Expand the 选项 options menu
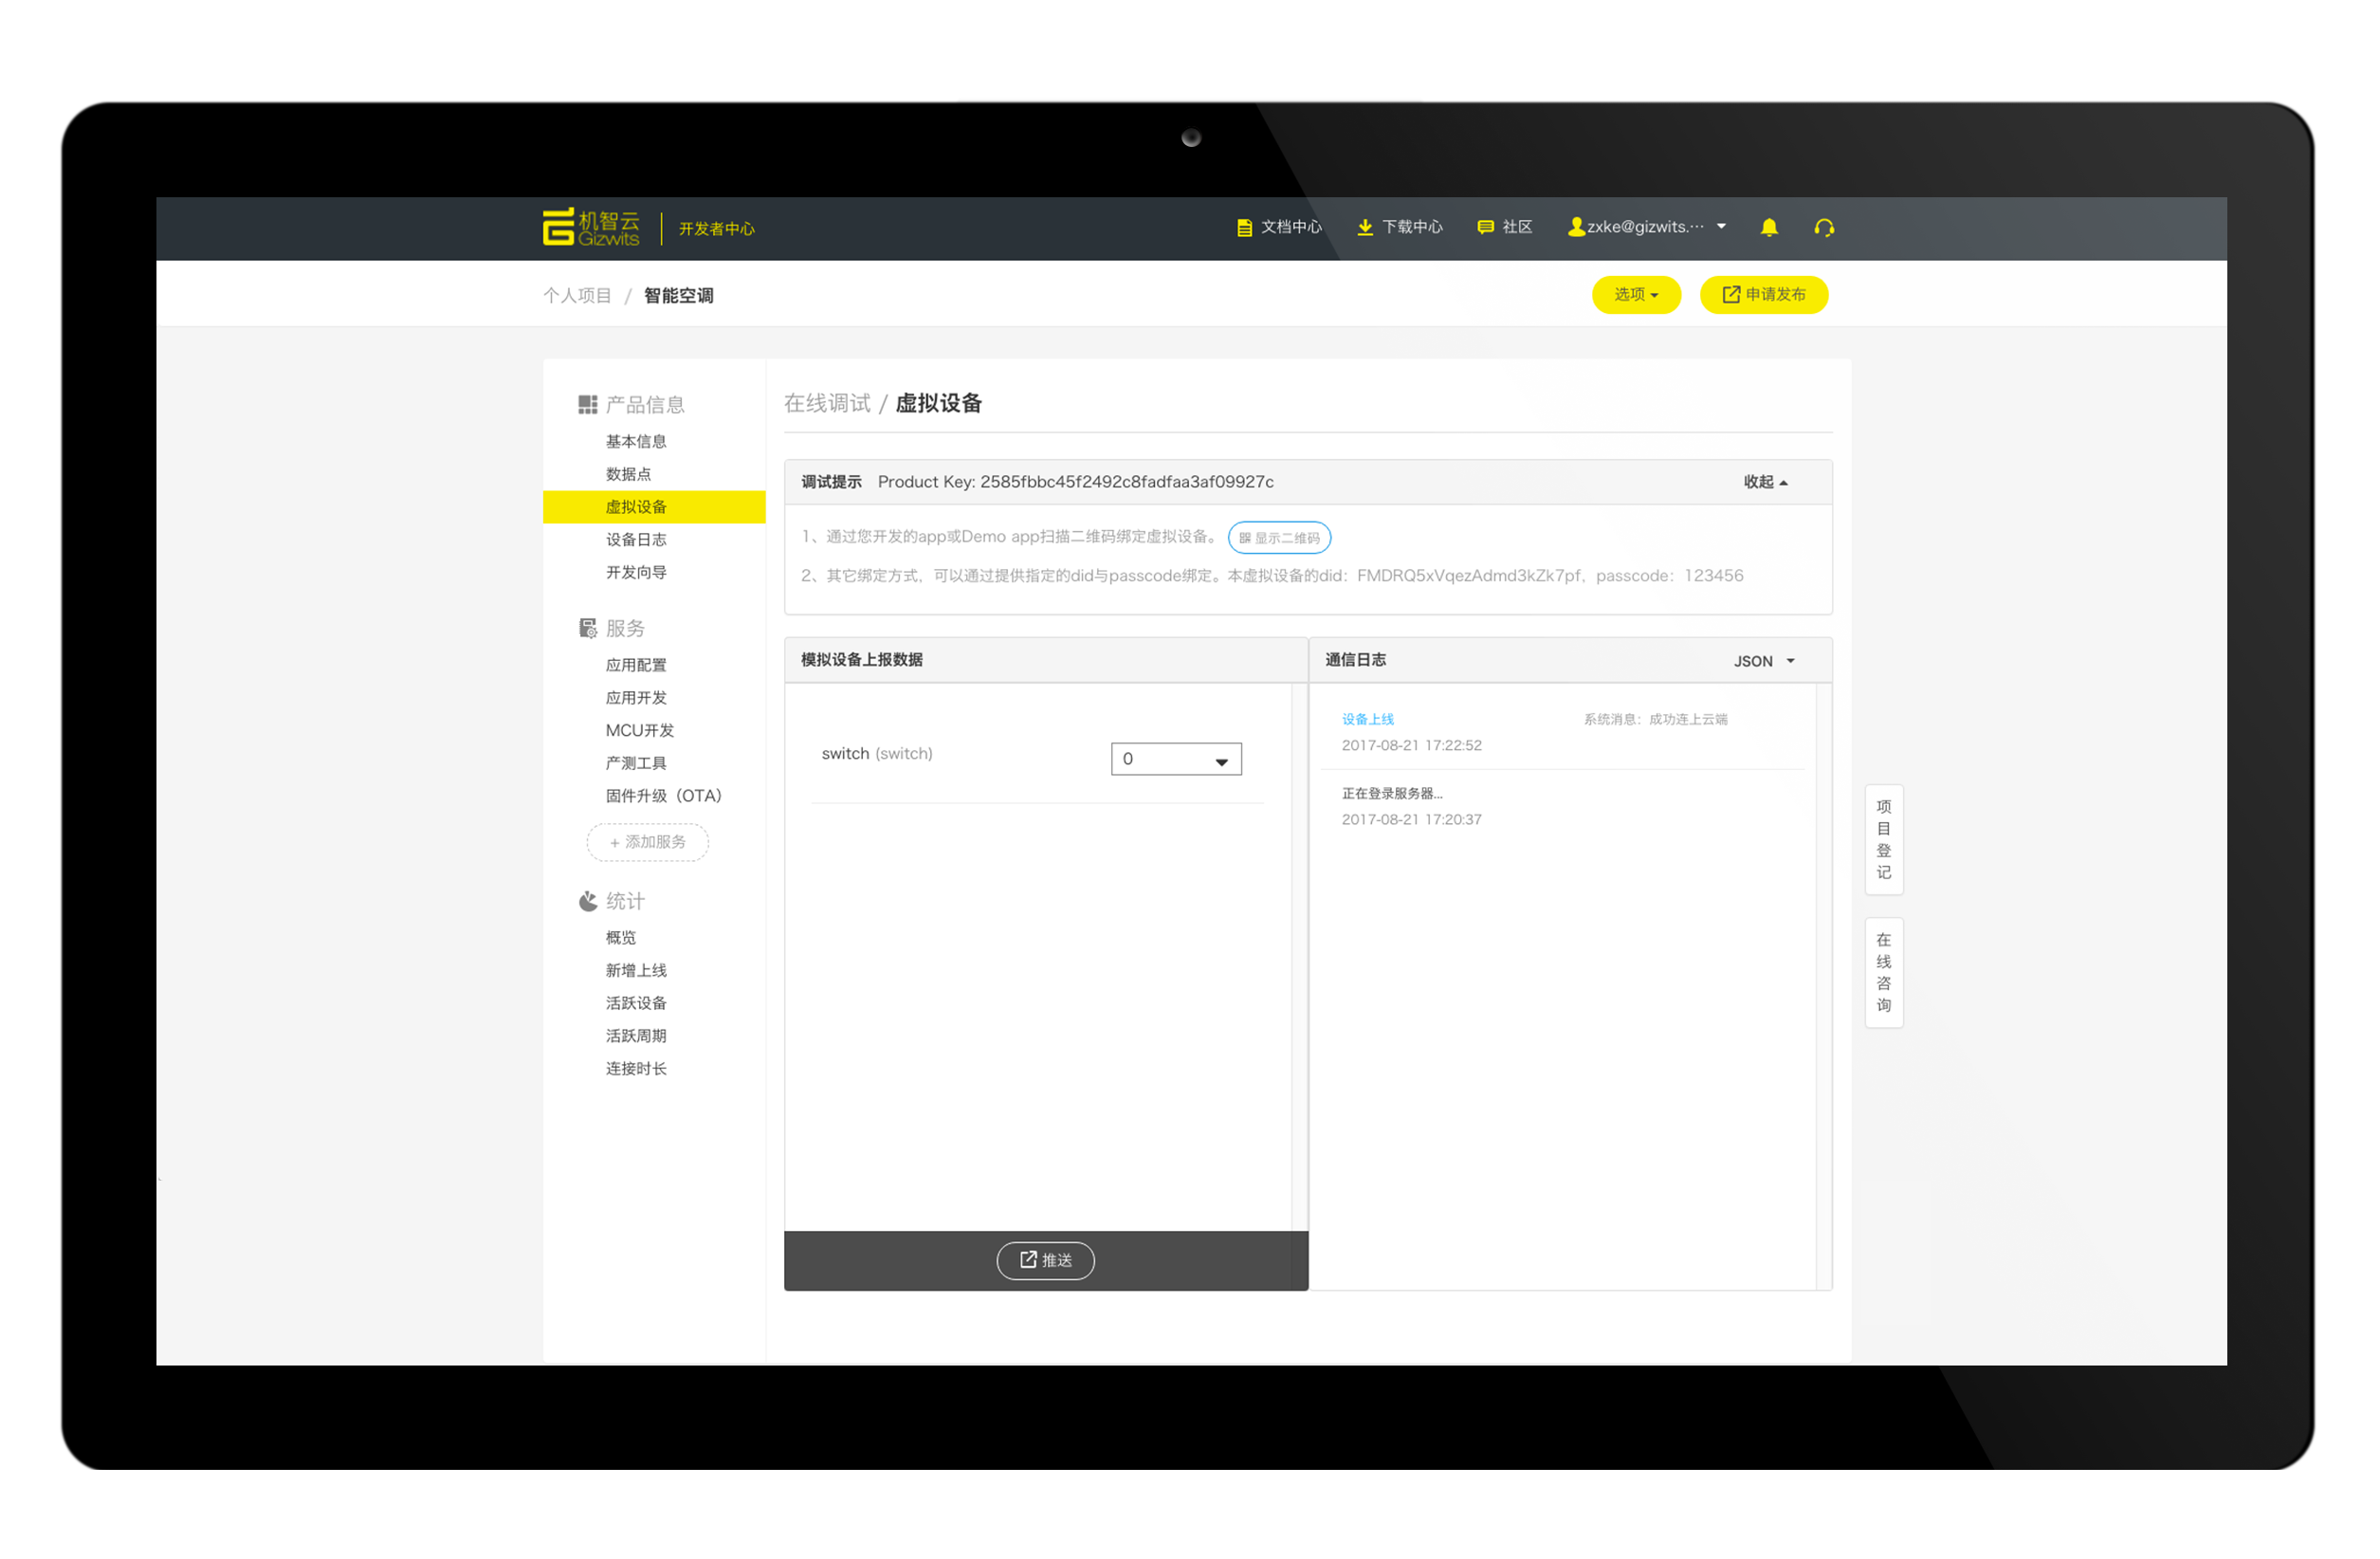Viewport: 2380px width, 1559px height. click(x=1635, y=294)
